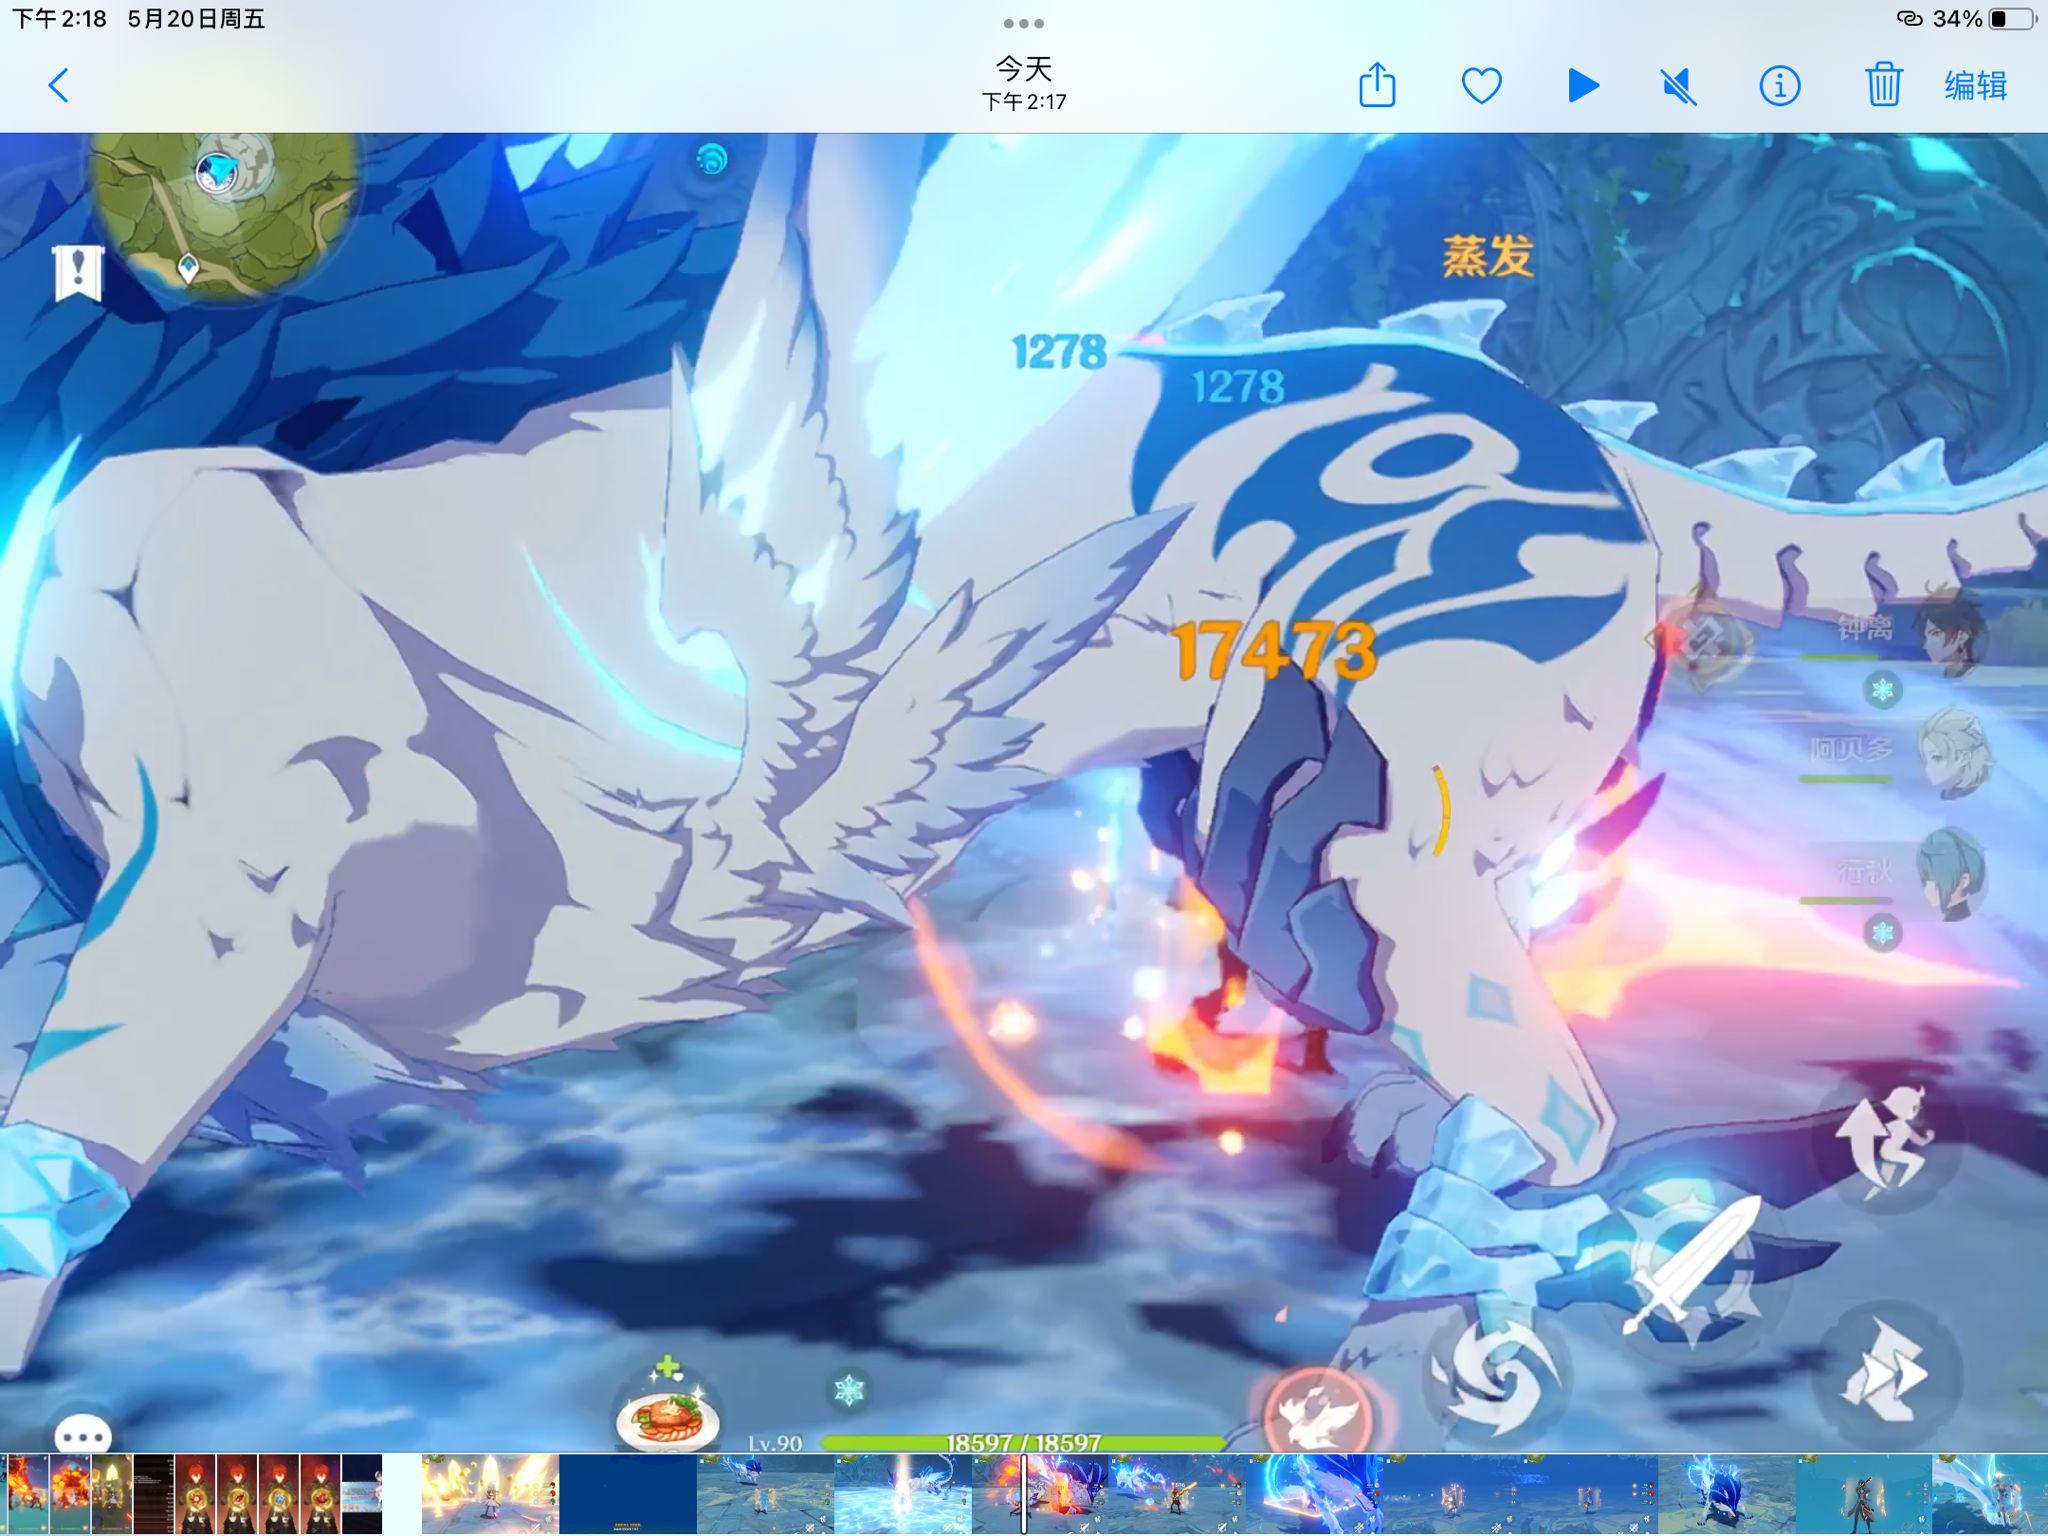Tap the blue wind-swirl icon at top of game

(712, 159)
